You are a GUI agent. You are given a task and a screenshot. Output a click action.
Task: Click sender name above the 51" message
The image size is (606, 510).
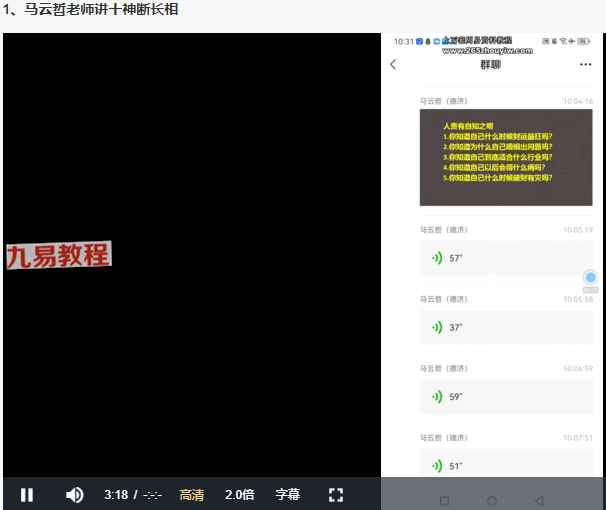tap(444, 438)
